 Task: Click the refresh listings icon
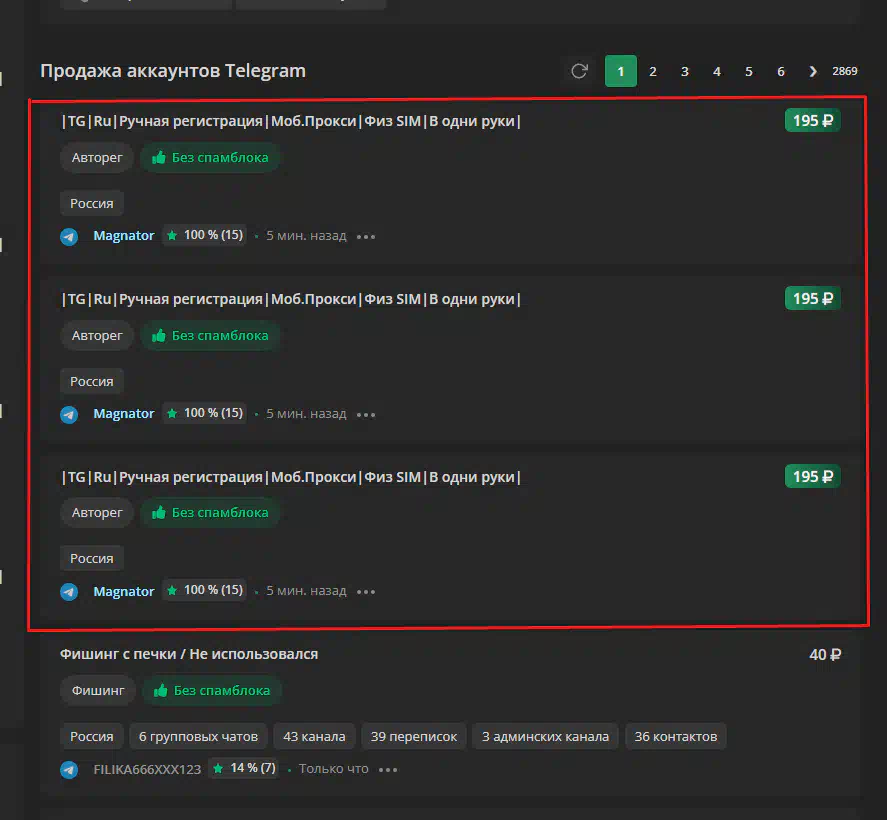(x=579, y=71)
